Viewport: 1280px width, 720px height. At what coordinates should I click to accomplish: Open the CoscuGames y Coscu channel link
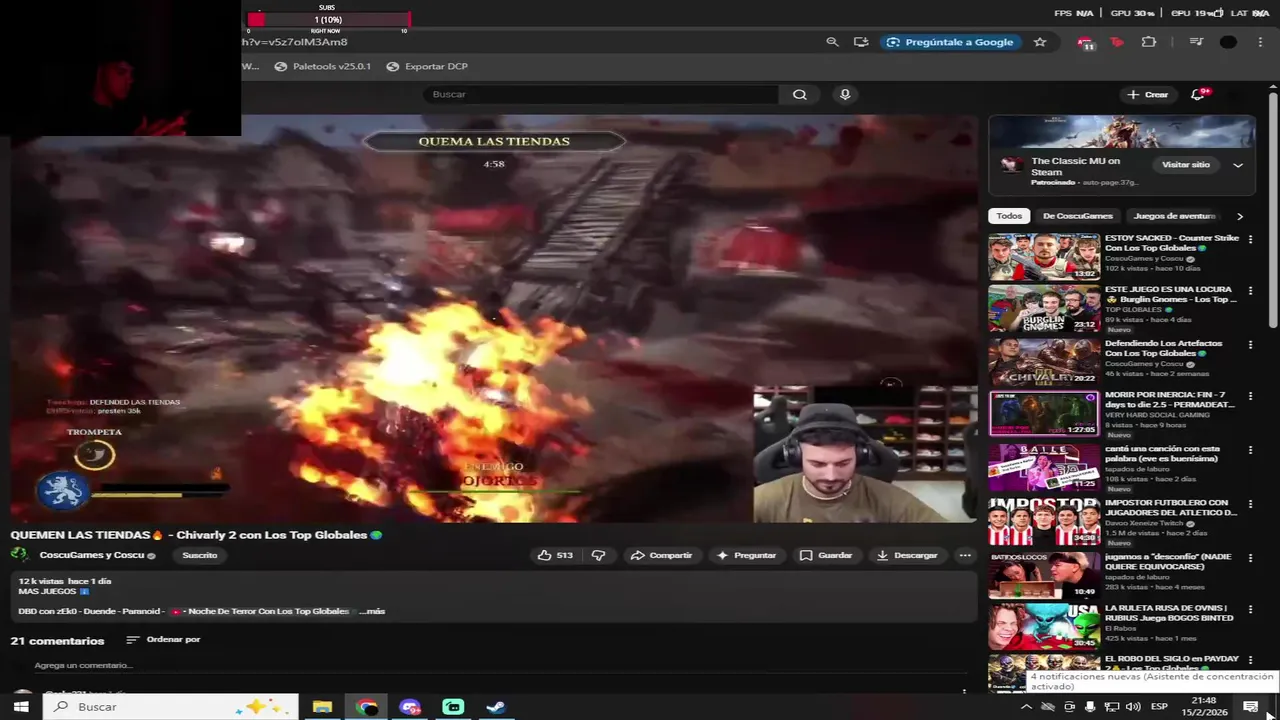92,555
